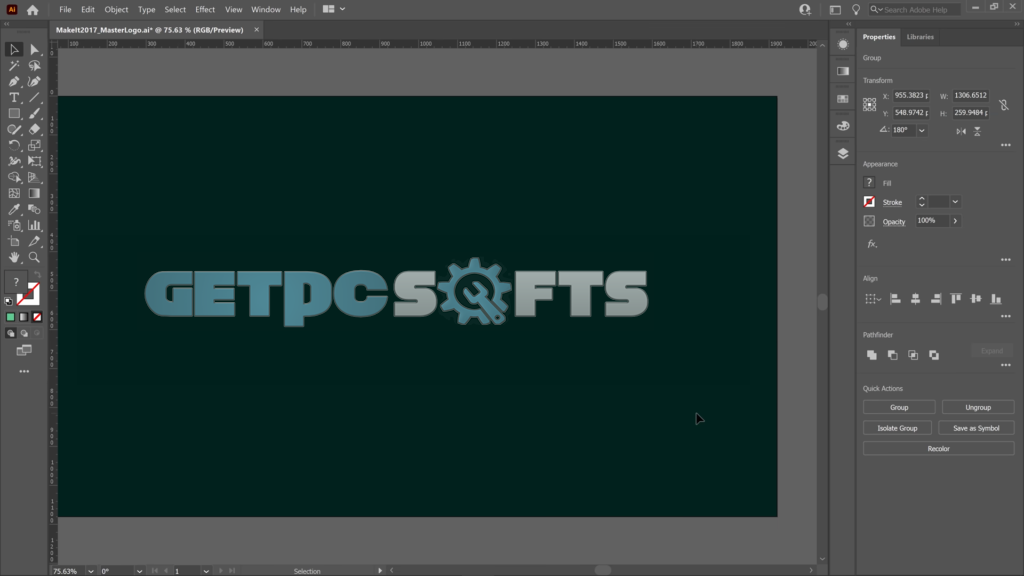
Task: Click the Ungroup button
Action: coord(978,408)
